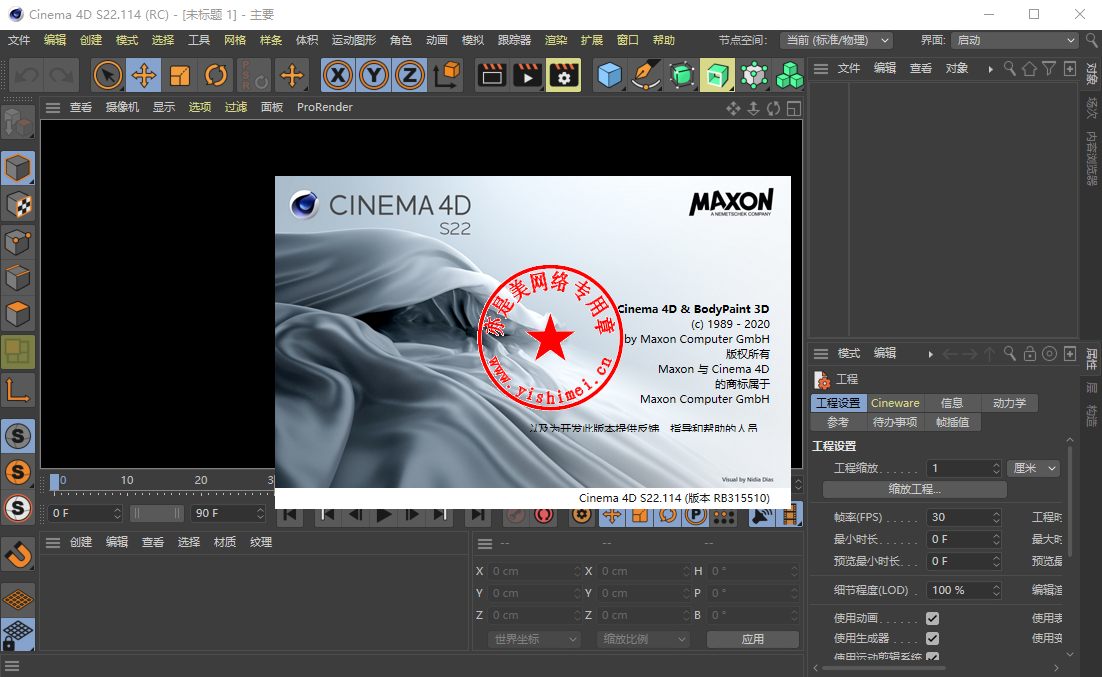Image resolution: width=1102 pixels, height=677 pixels.
Task: Open the 运动图形 menu in the menu bar
Action: click(x=354, y=40)
